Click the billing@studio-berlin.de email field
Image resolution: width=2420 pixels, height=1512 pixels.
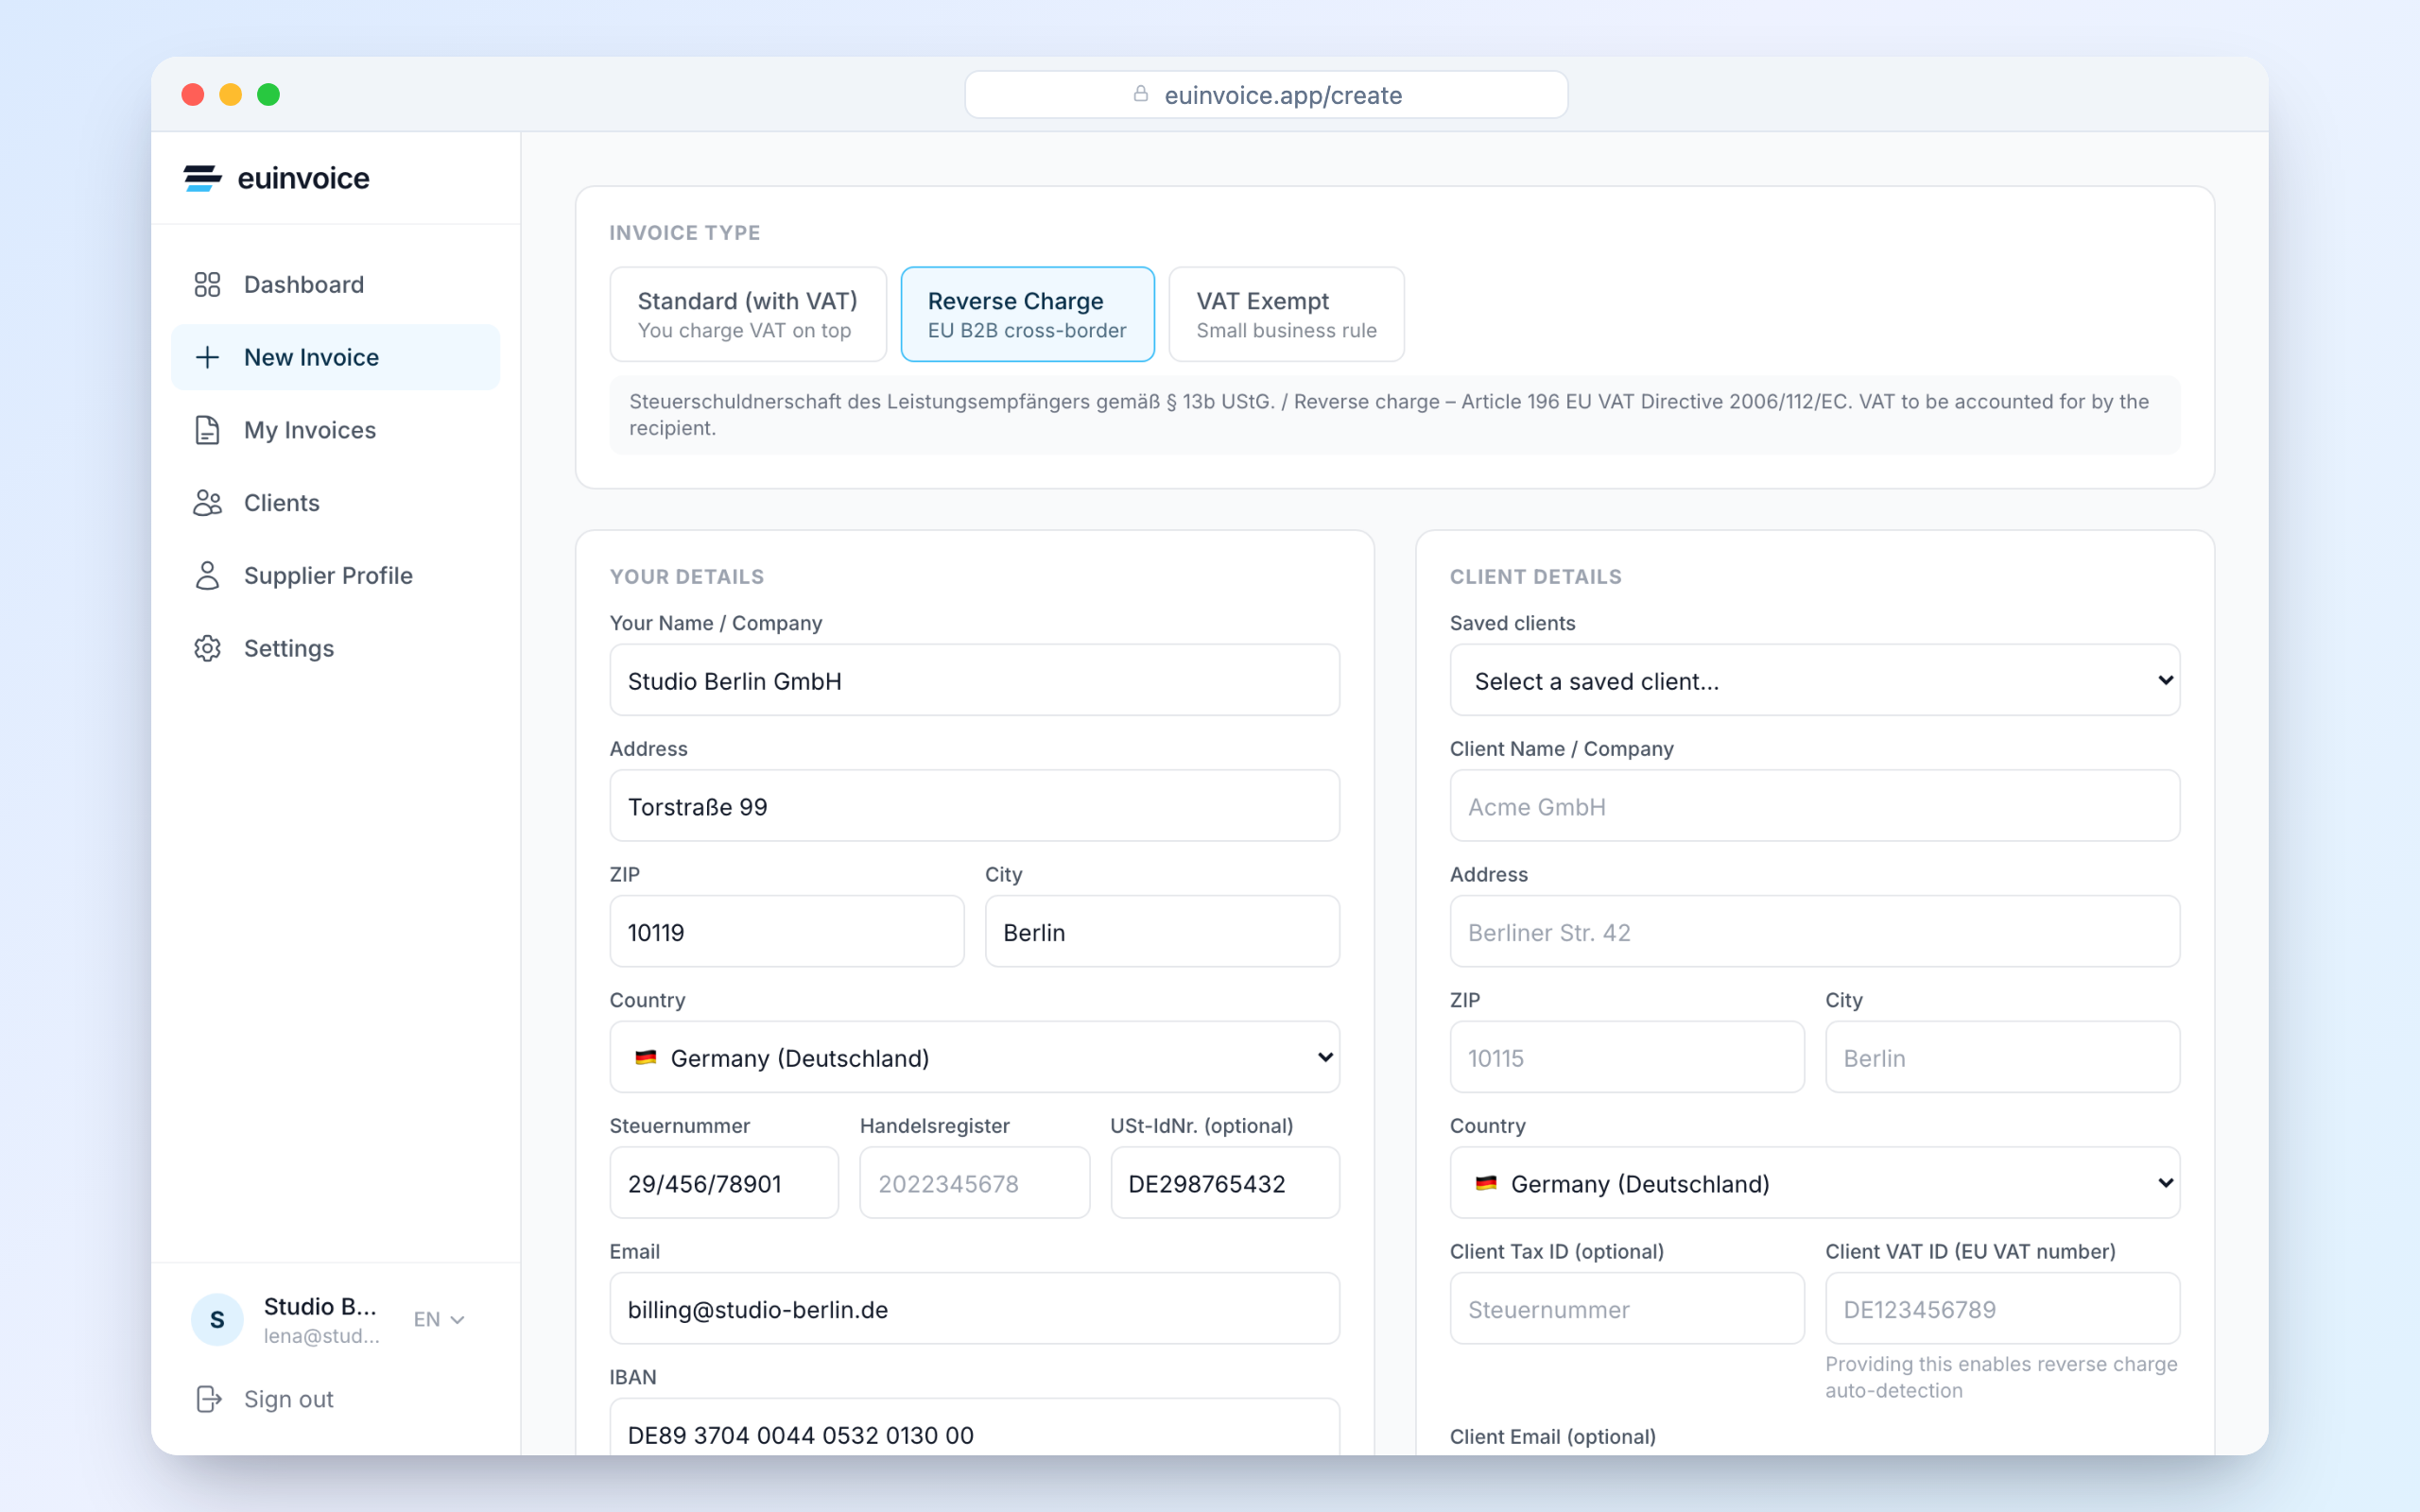click(974, 1309)
